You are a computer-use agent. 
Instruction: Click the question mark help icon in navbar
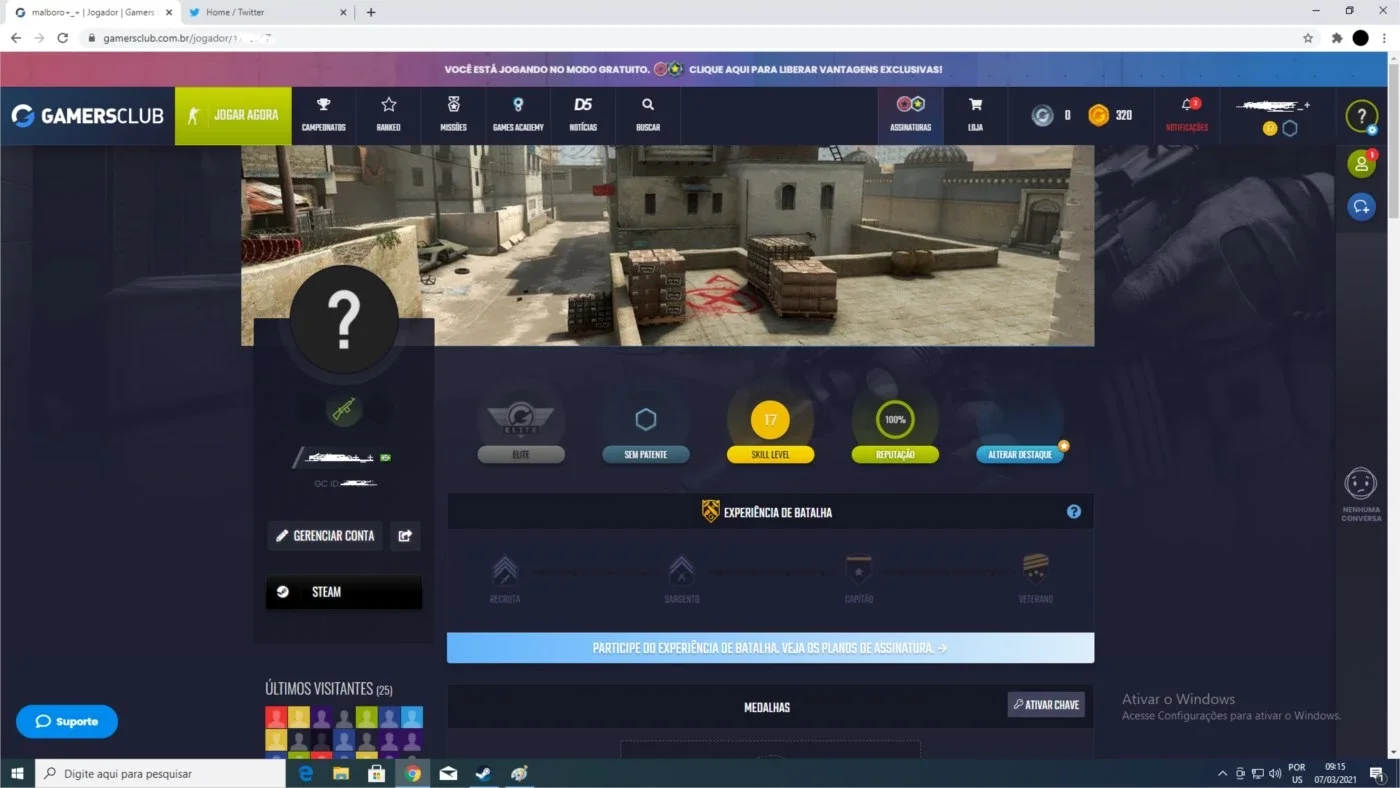click(x=1361, y=116)
